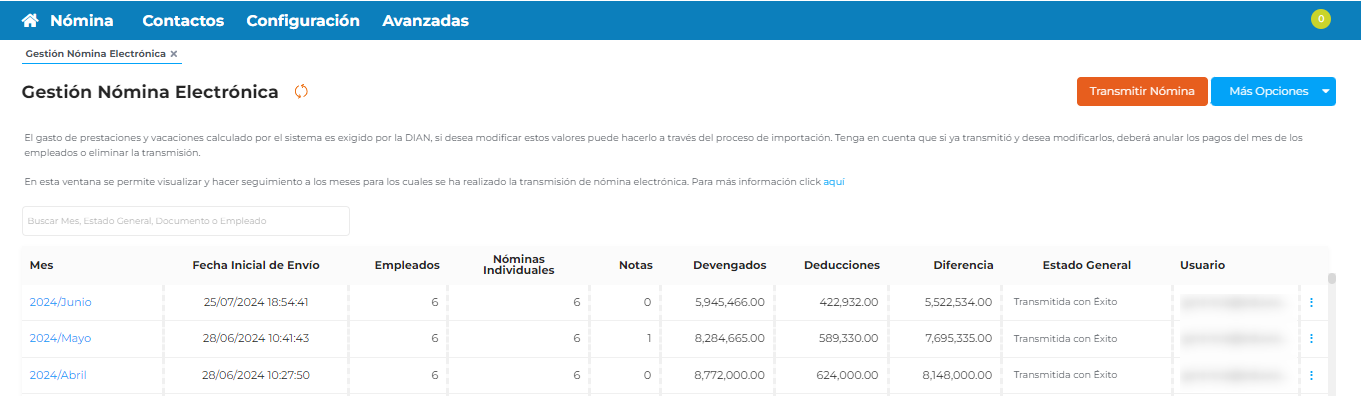Open the 2024/Abril month link
This screenshot has height=396, width=1361.
(59, 375)
